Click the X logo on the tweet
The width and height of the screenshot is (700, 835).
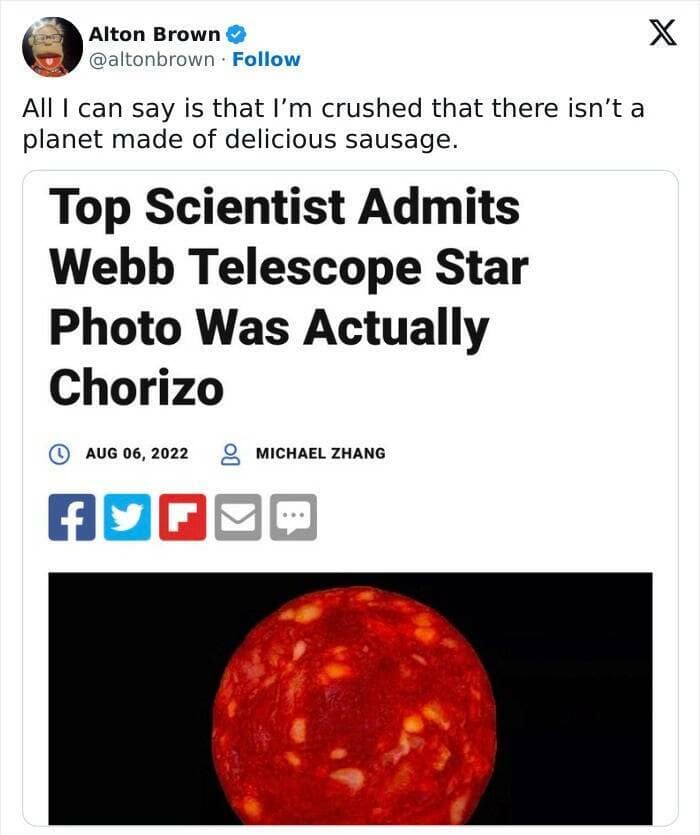coord(656,34)
